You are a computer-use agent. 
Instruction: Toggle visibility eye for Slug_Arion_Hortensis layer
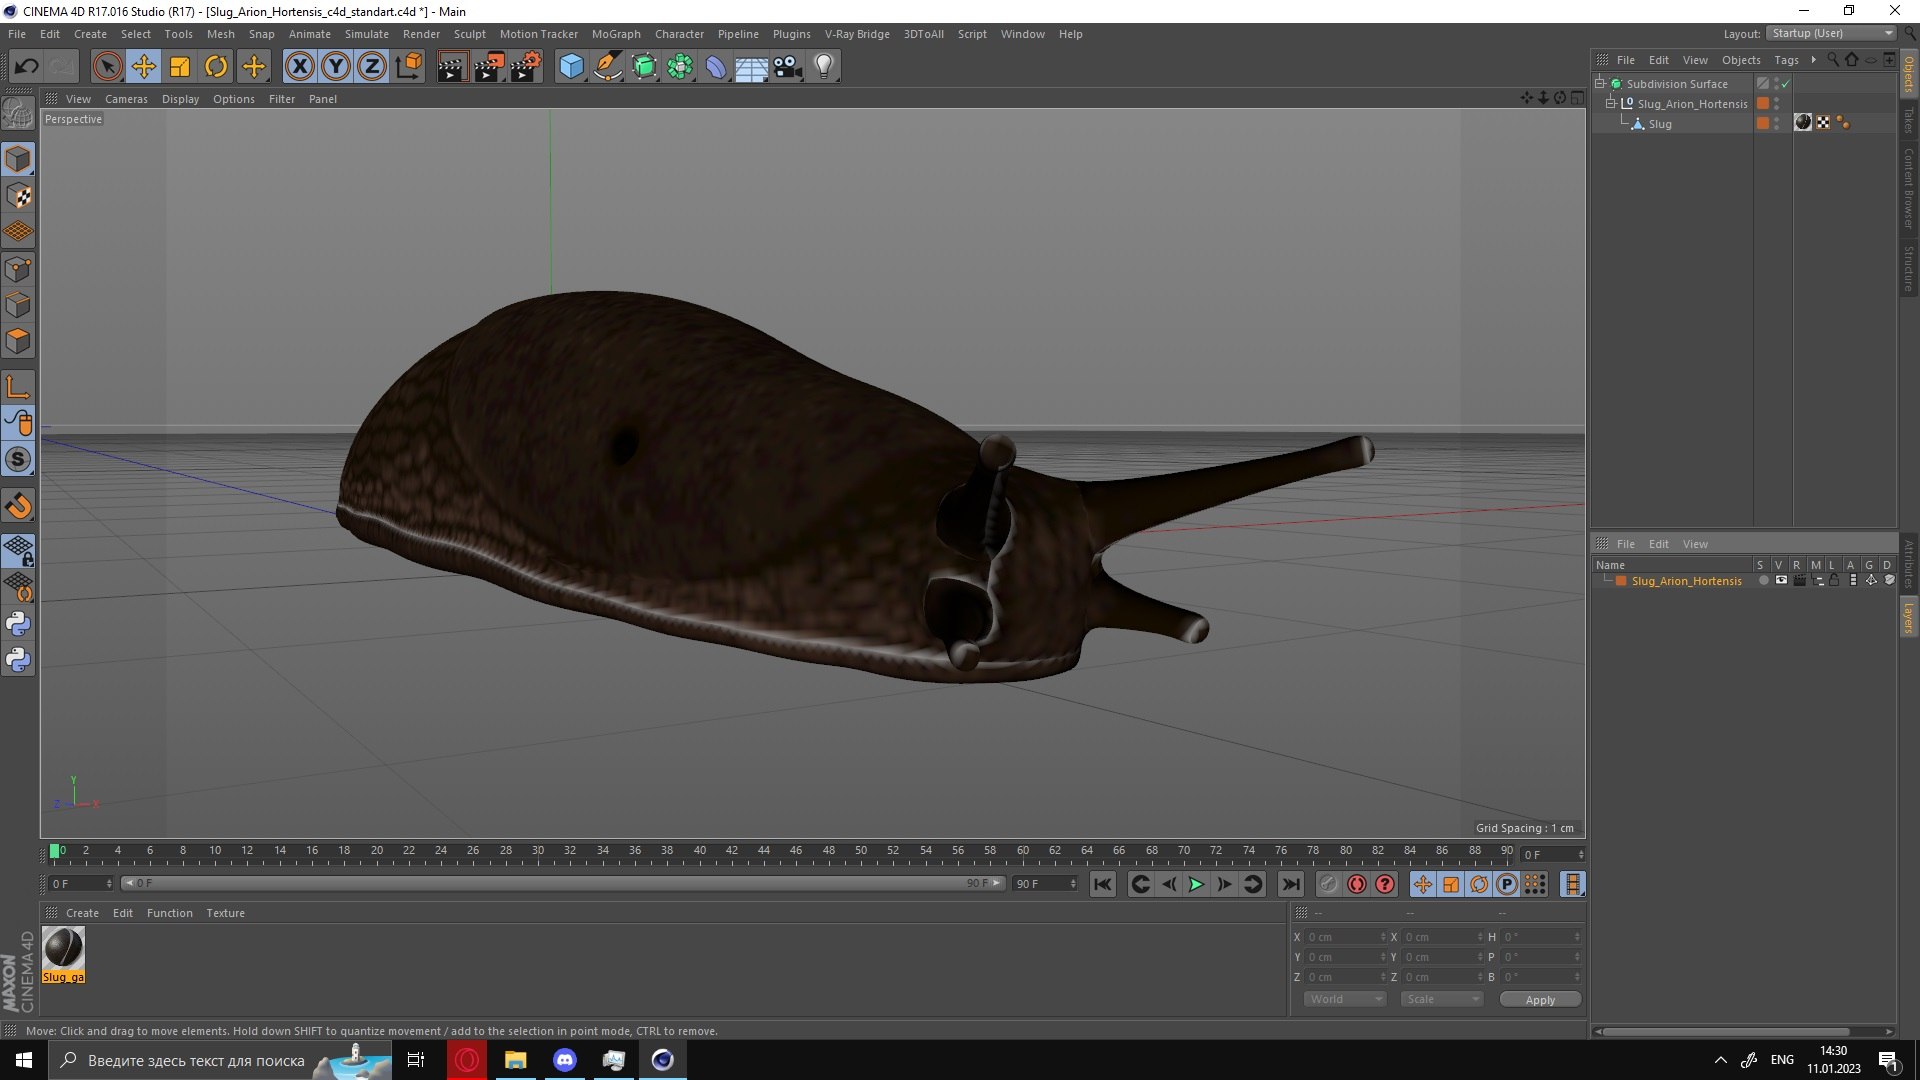click(1781, 581)
